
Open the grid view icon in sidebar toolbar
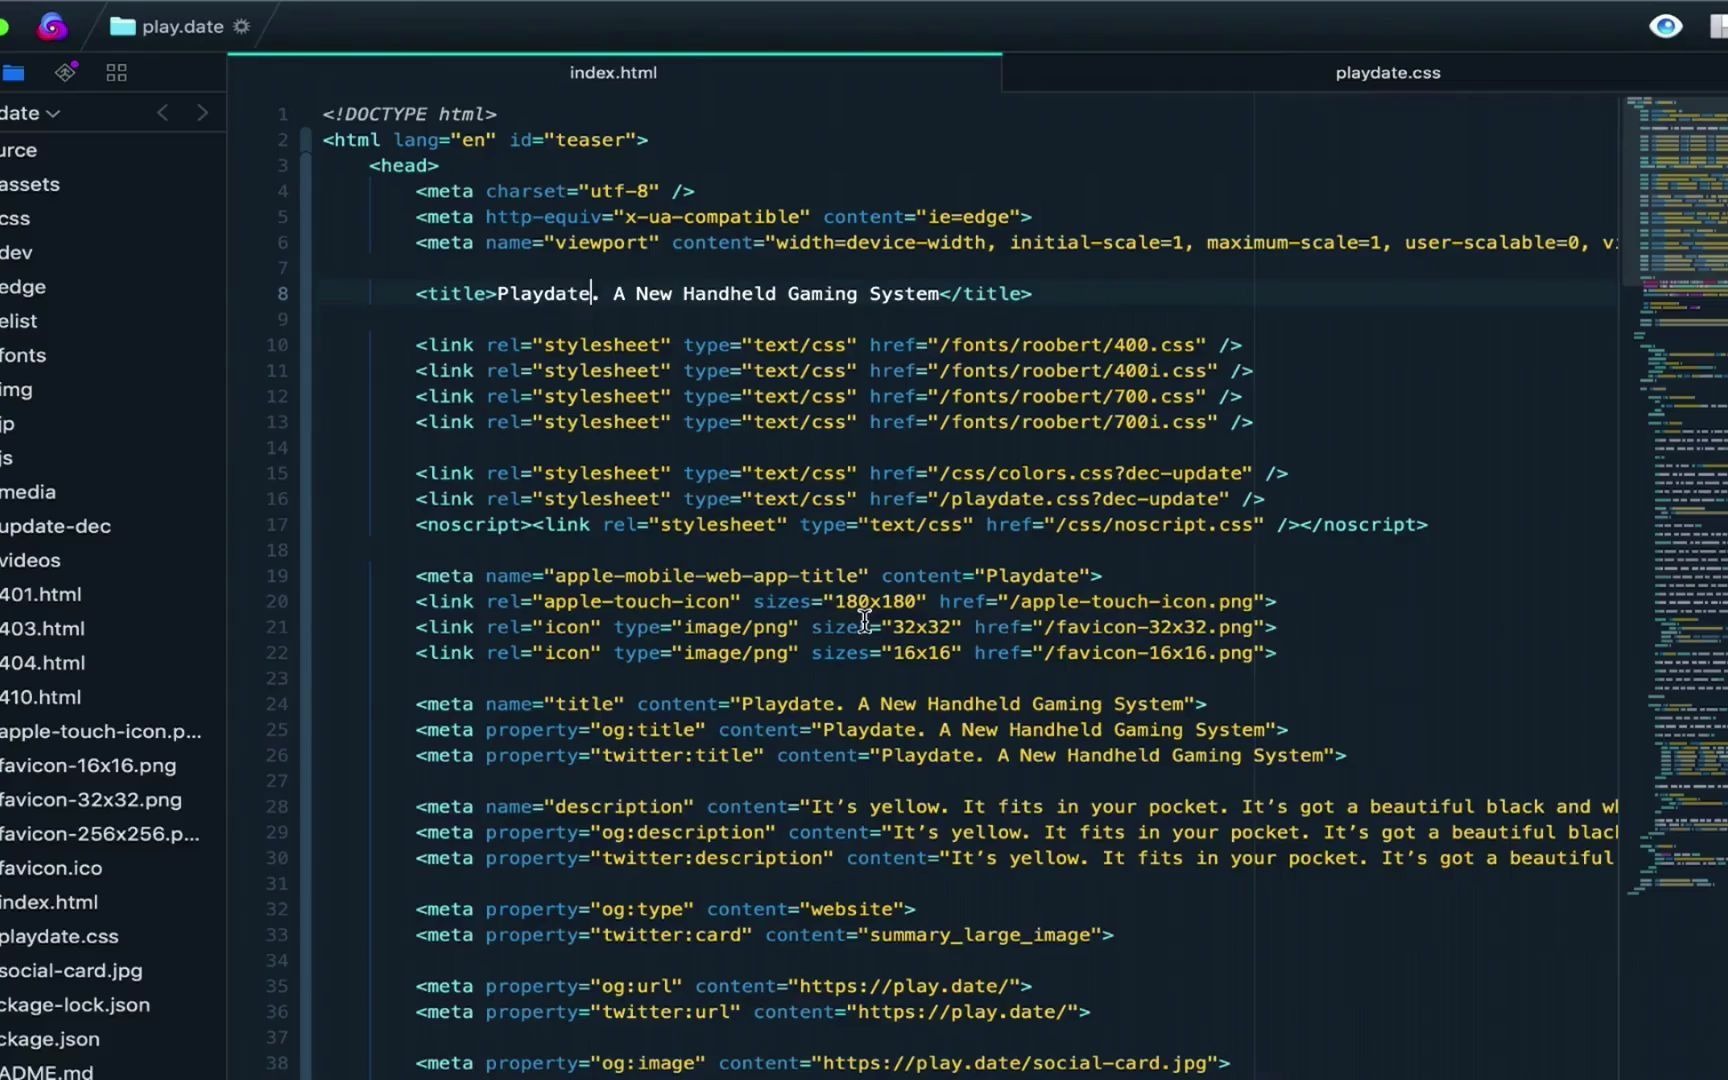tap(116, 72)
